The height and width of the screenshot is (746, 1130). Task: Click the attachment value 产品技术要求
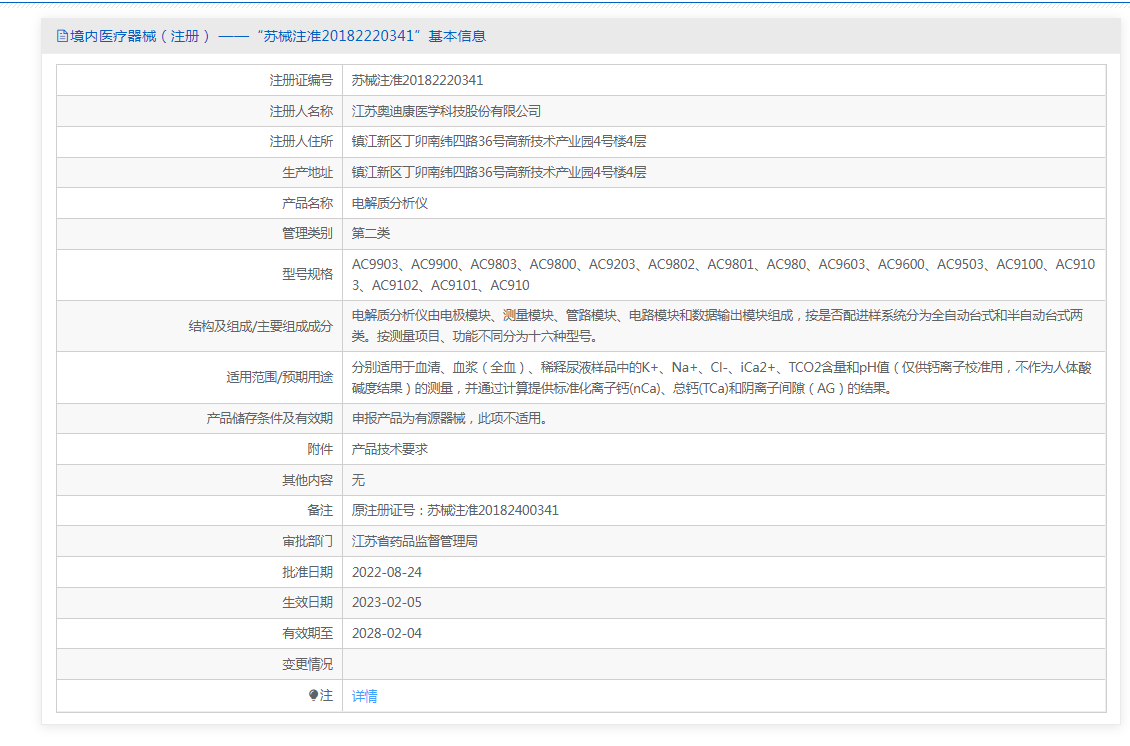[x=390, y=449]
